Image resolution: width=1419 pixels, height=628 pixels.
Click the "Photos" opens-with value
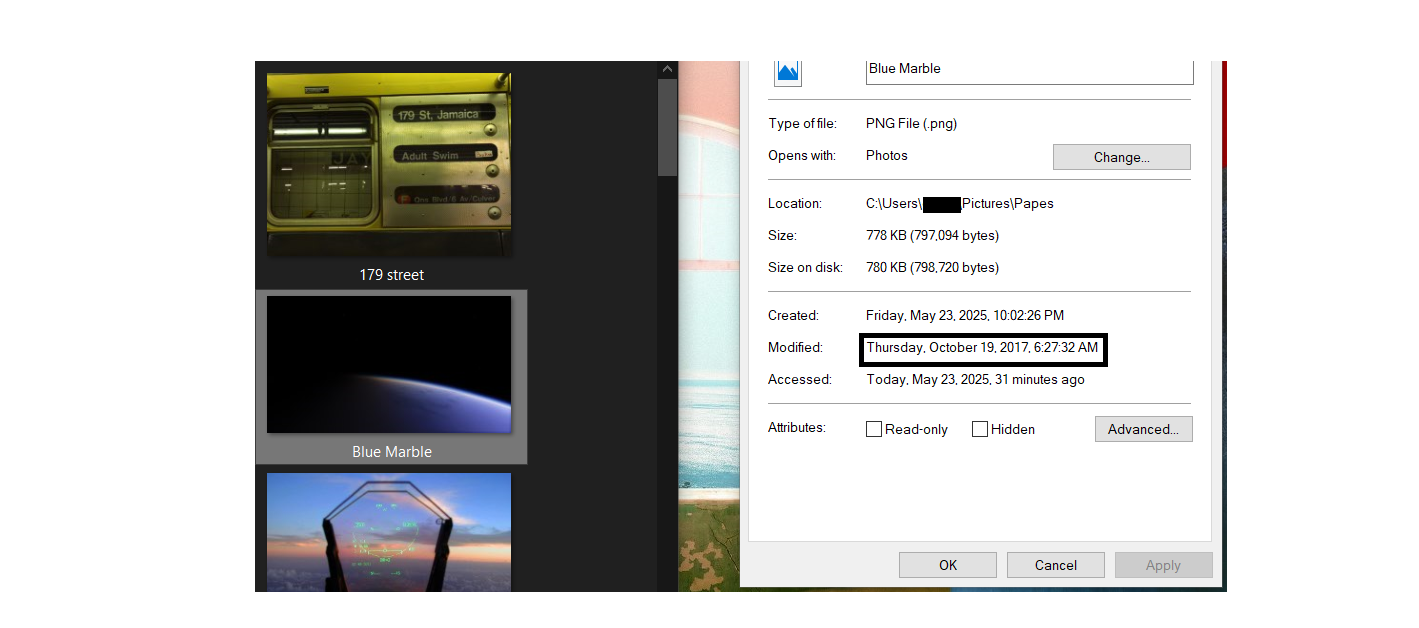click(x=887, y=156)
